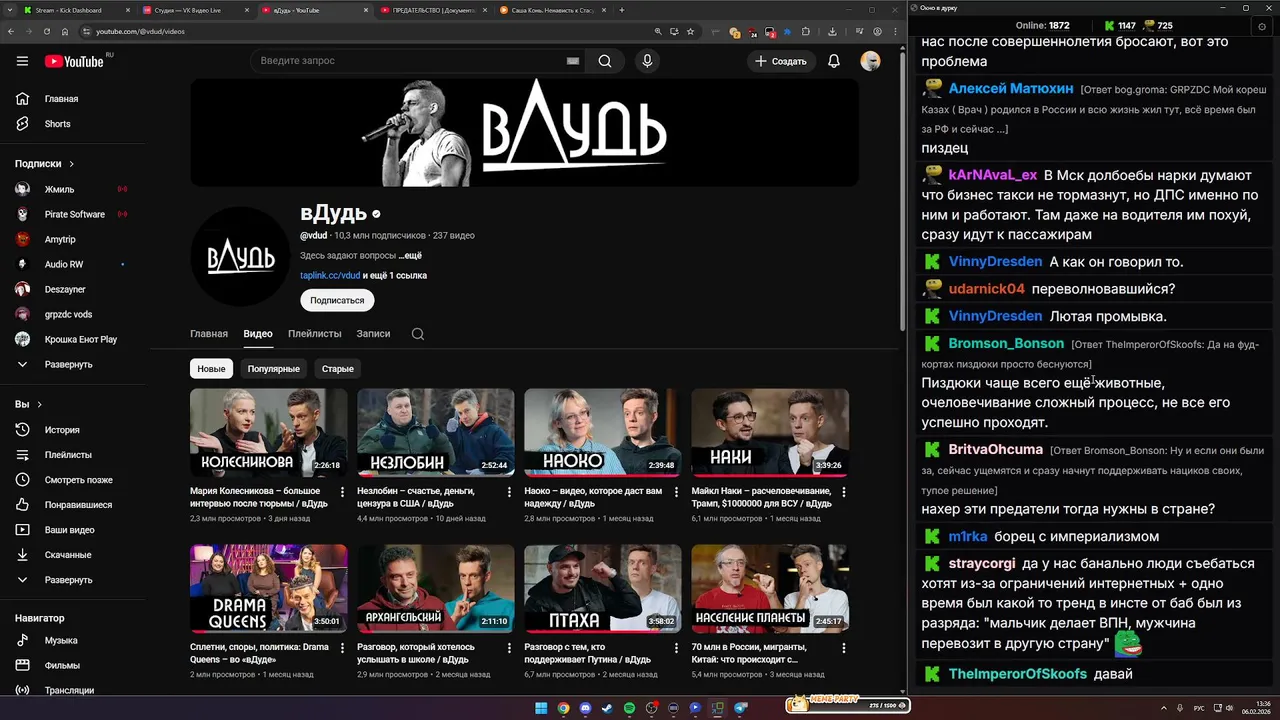Open the Население планеты video thumbnail
1280x720 pixels.
(770, 589)
